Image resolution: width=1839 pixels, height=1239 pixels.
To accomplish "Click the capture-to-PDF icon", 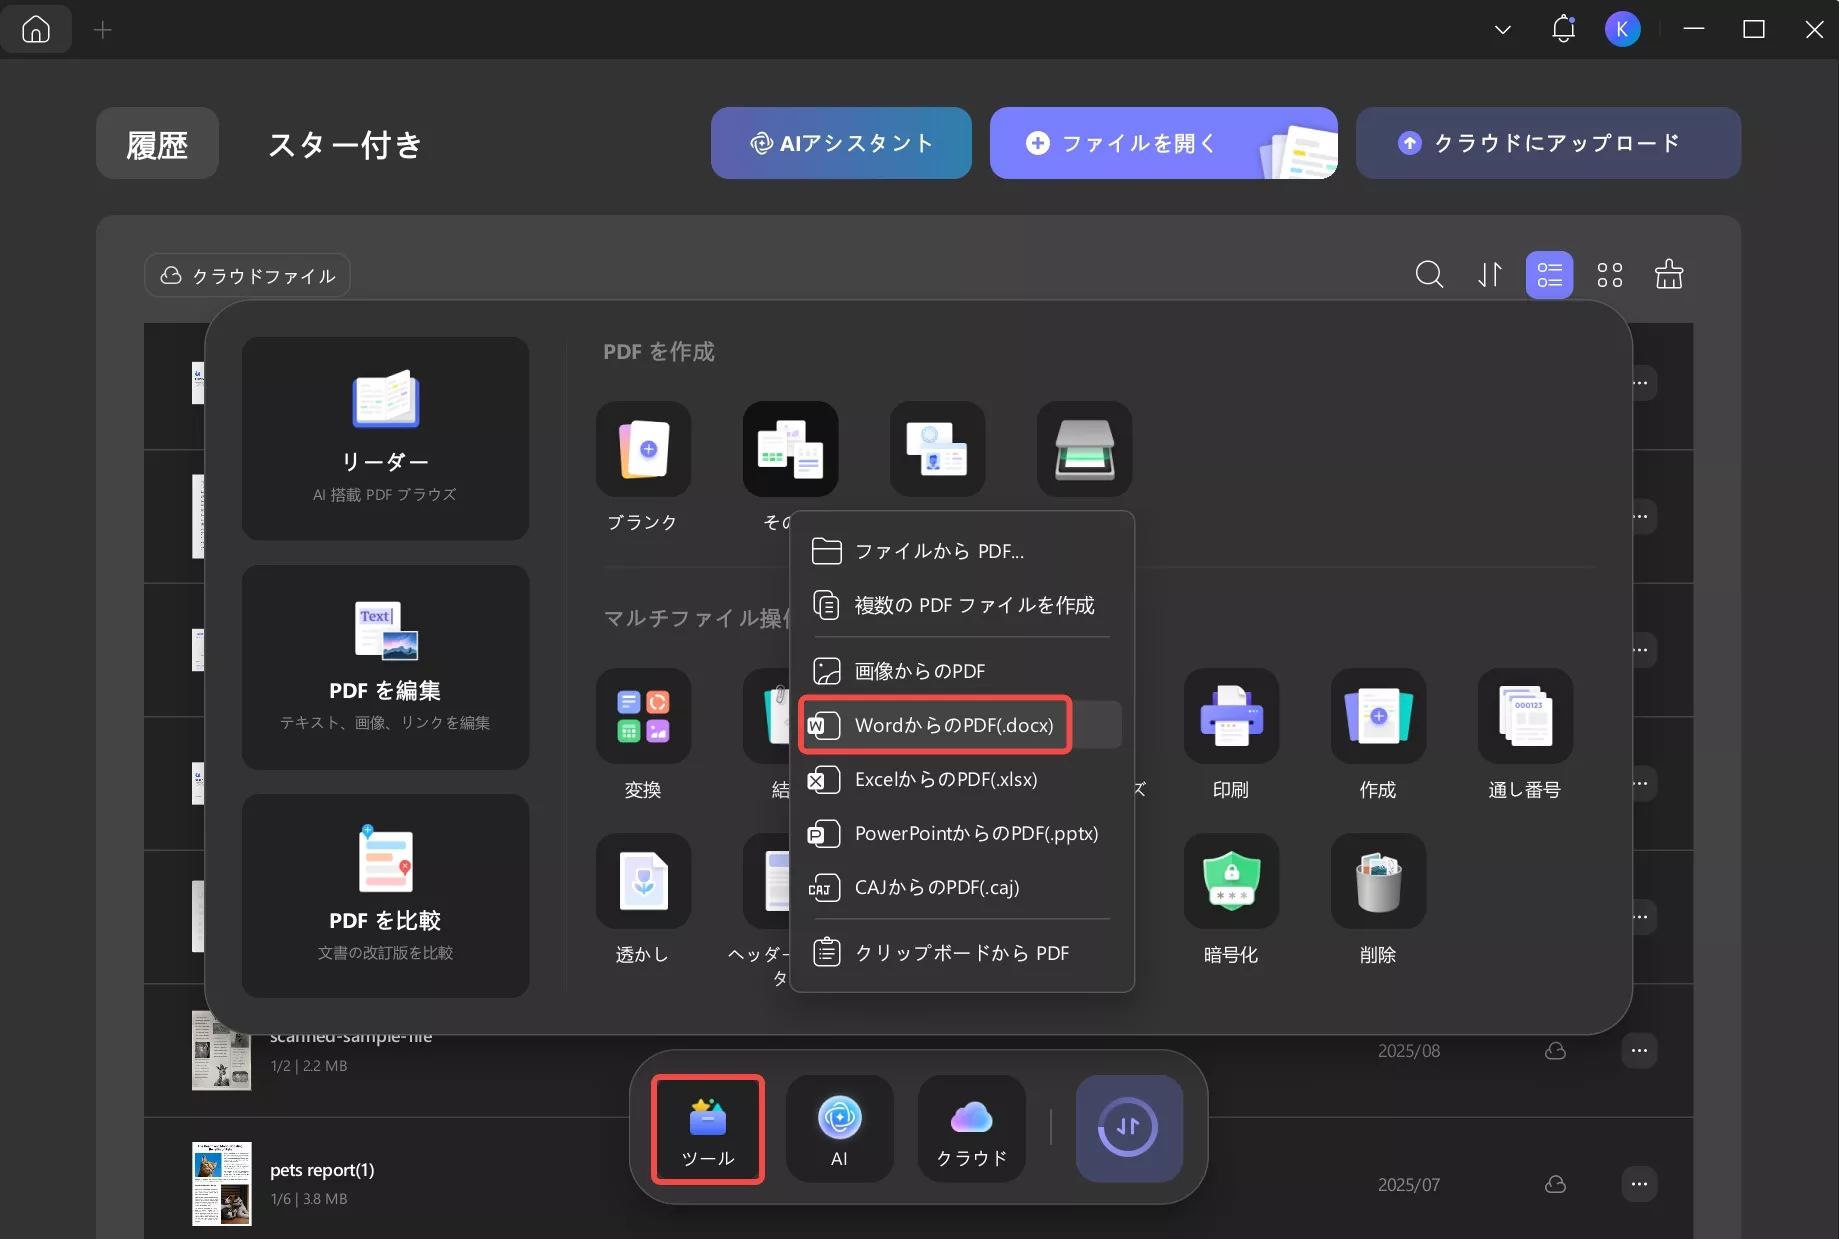I will pyautogui.click(x=937, y=449).
